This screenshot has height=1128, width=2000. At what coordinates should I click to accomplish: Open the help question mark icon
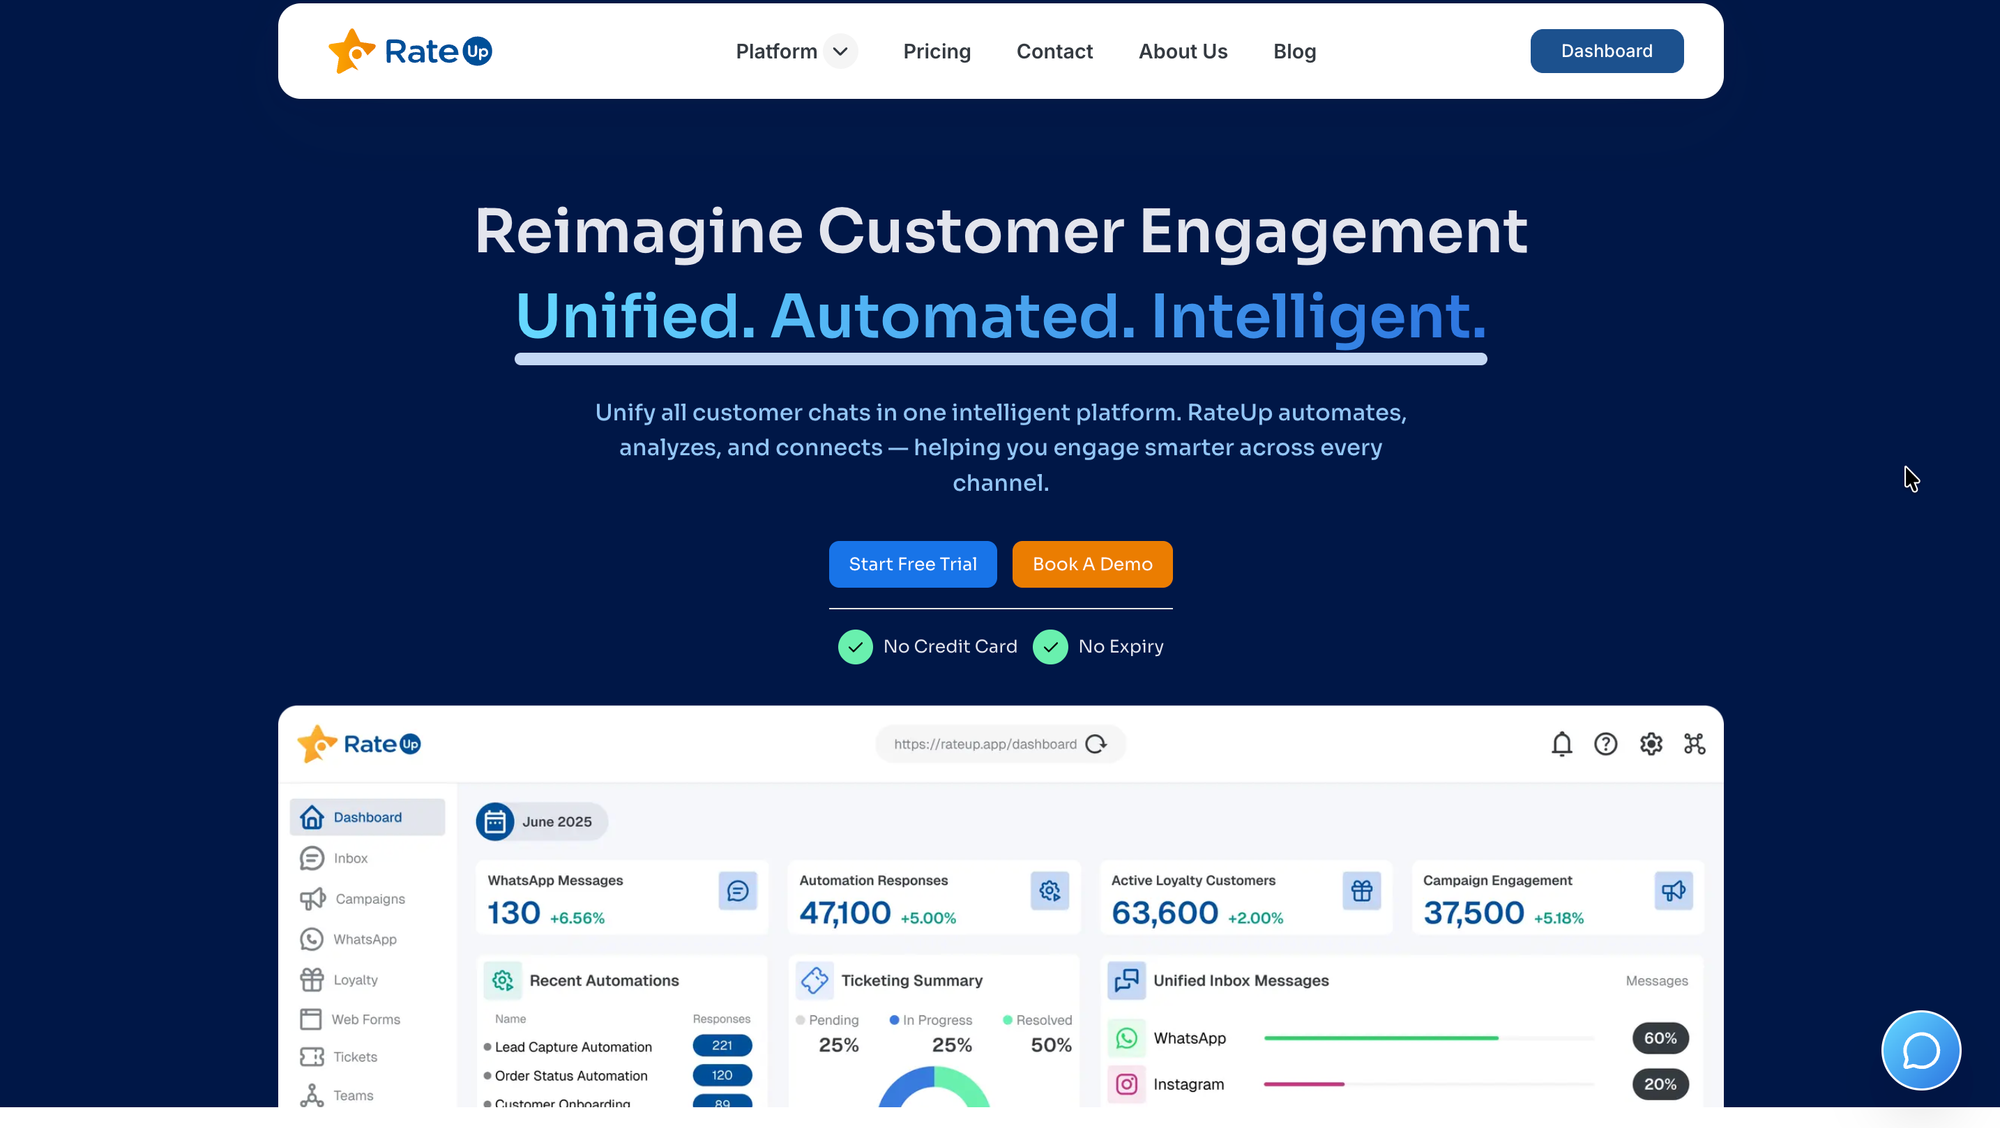pyautogui.click(x=1605, y=744)
